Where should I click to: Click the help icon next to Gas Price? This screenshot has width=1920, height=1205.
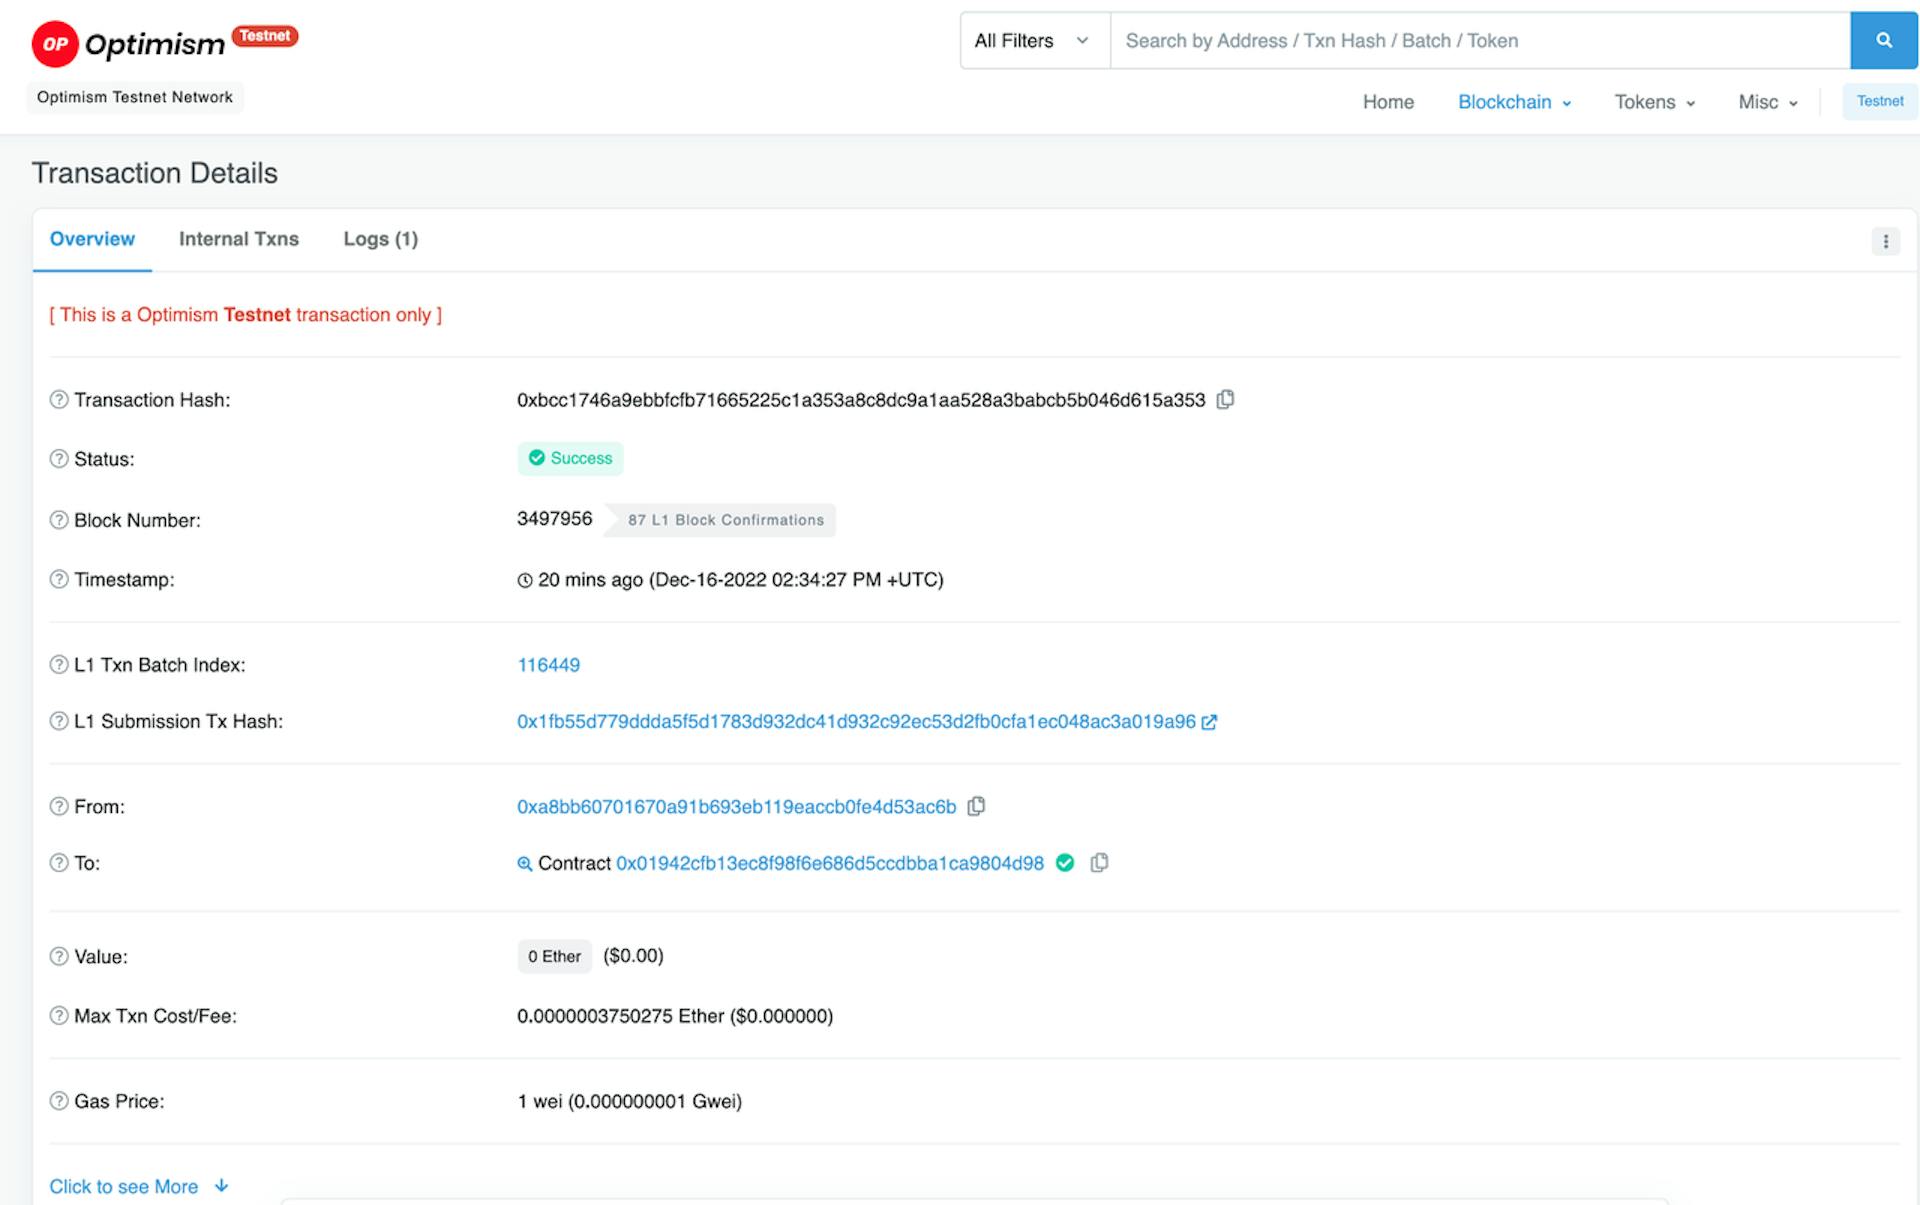coord(59,1101)
